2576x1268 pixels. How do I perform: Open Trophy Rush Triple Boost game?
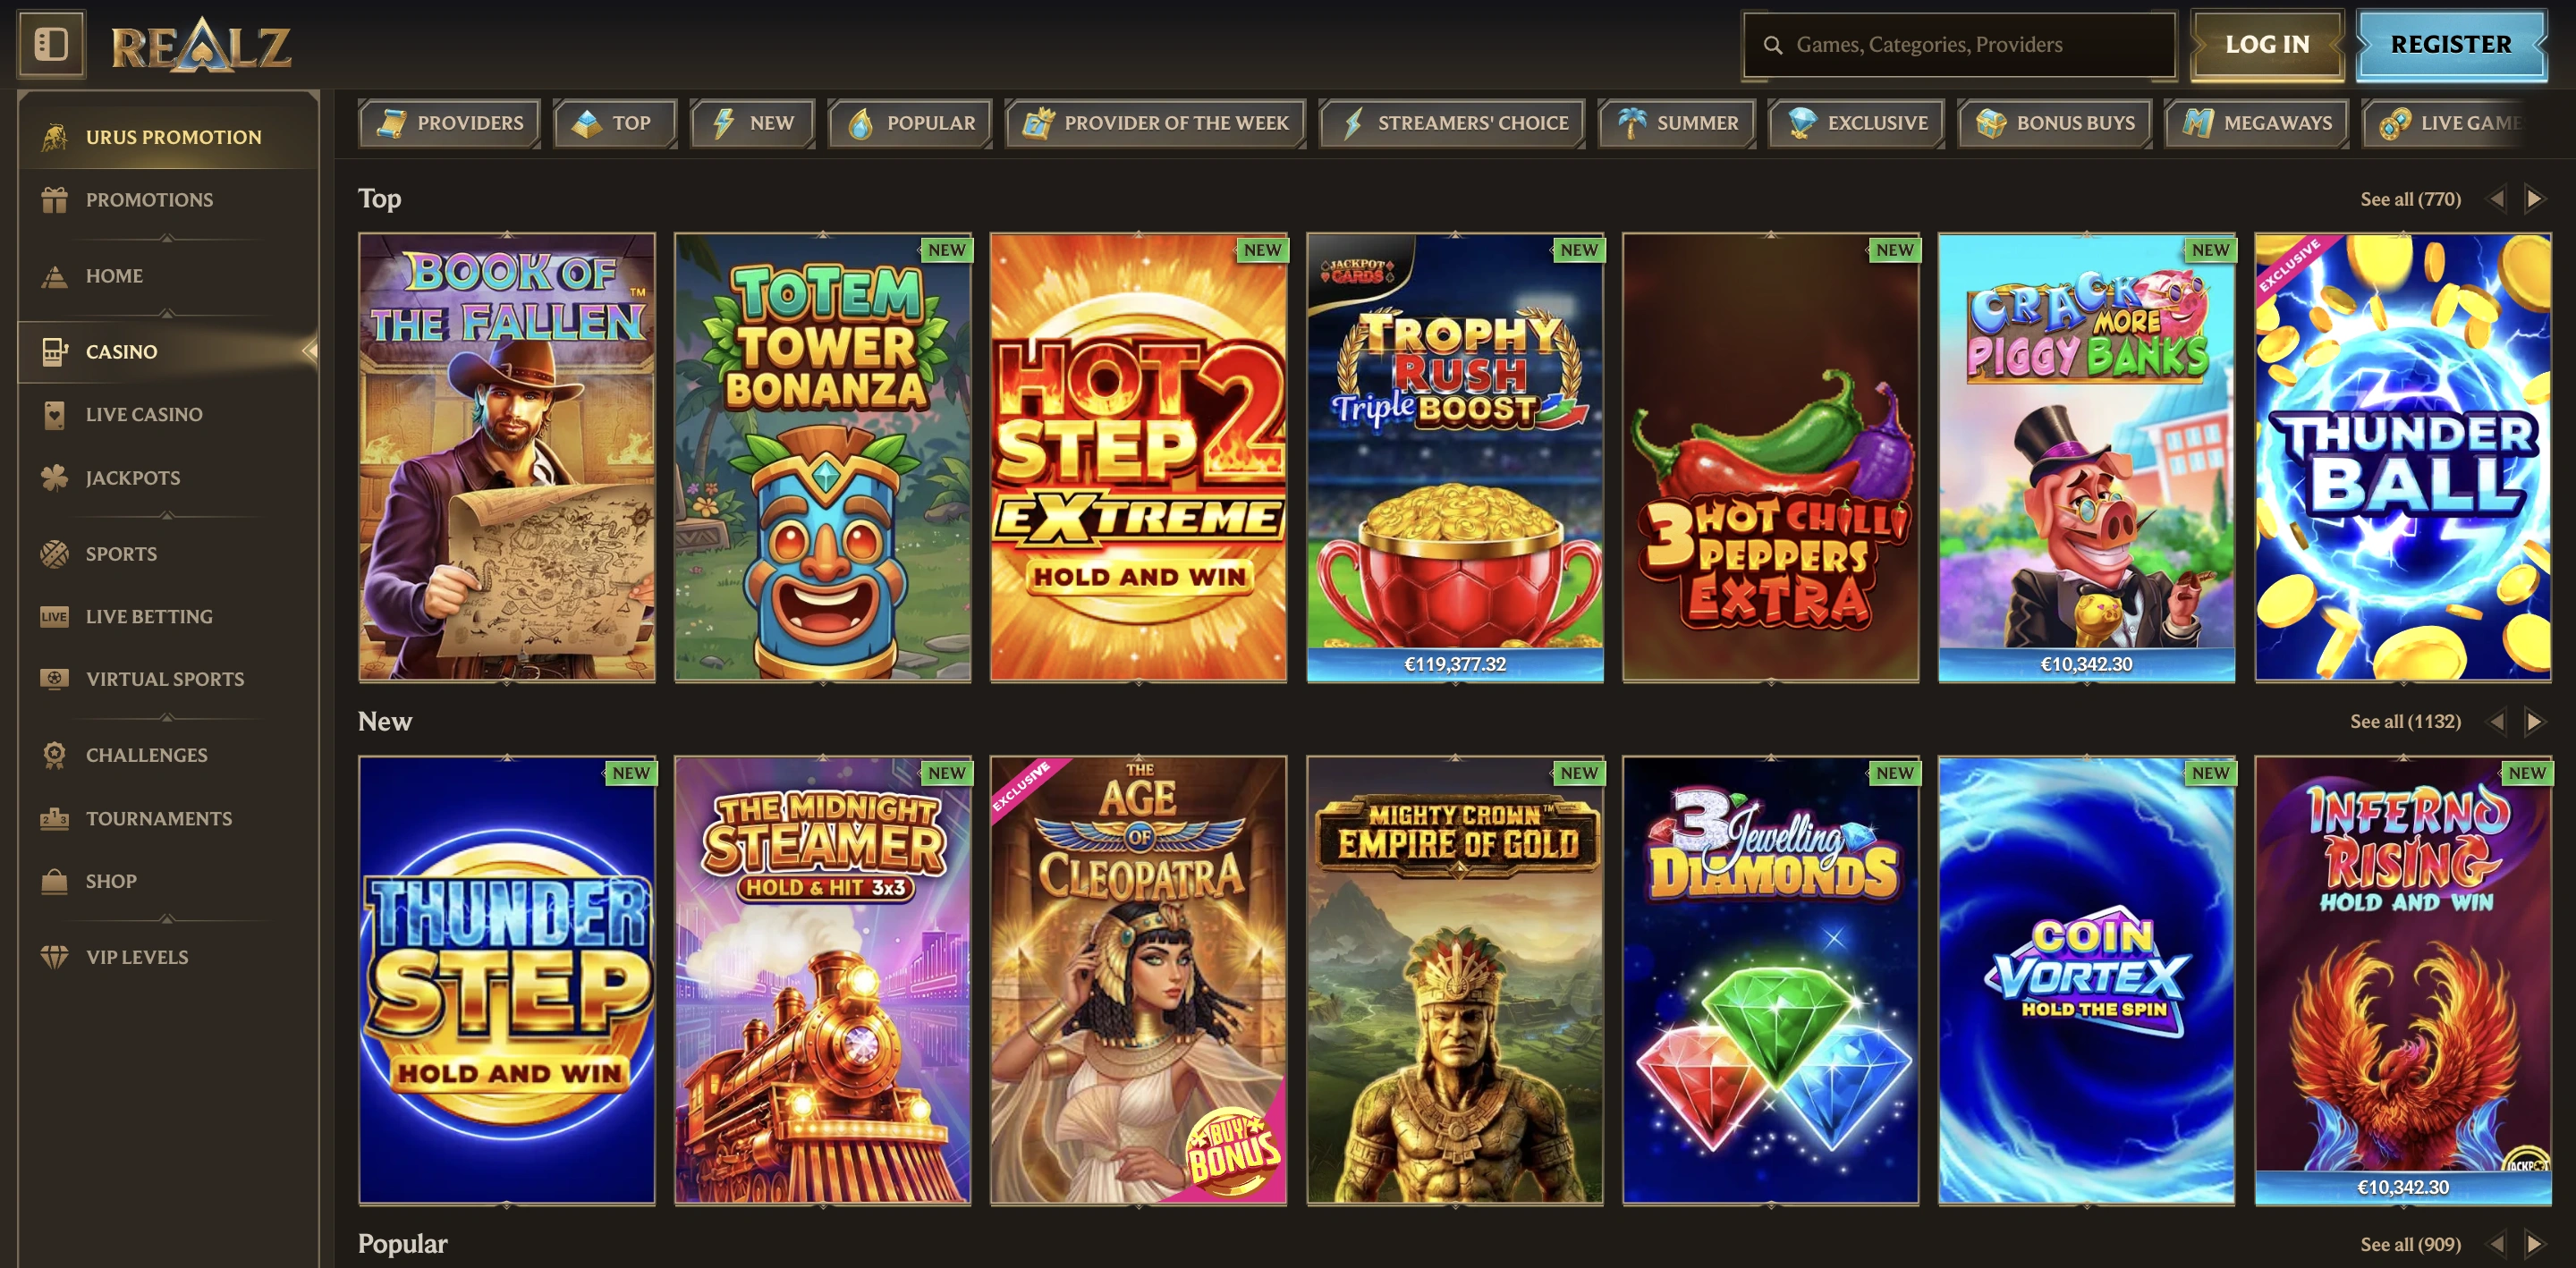1455,457
